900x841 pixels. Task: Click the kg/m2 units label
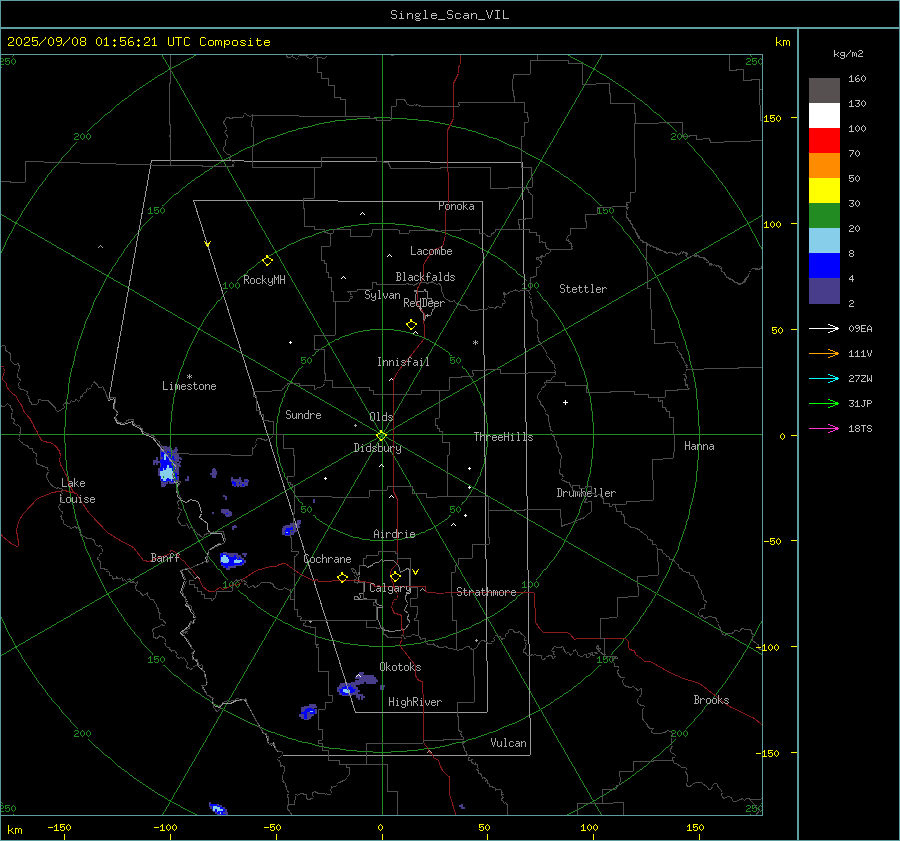848,54
